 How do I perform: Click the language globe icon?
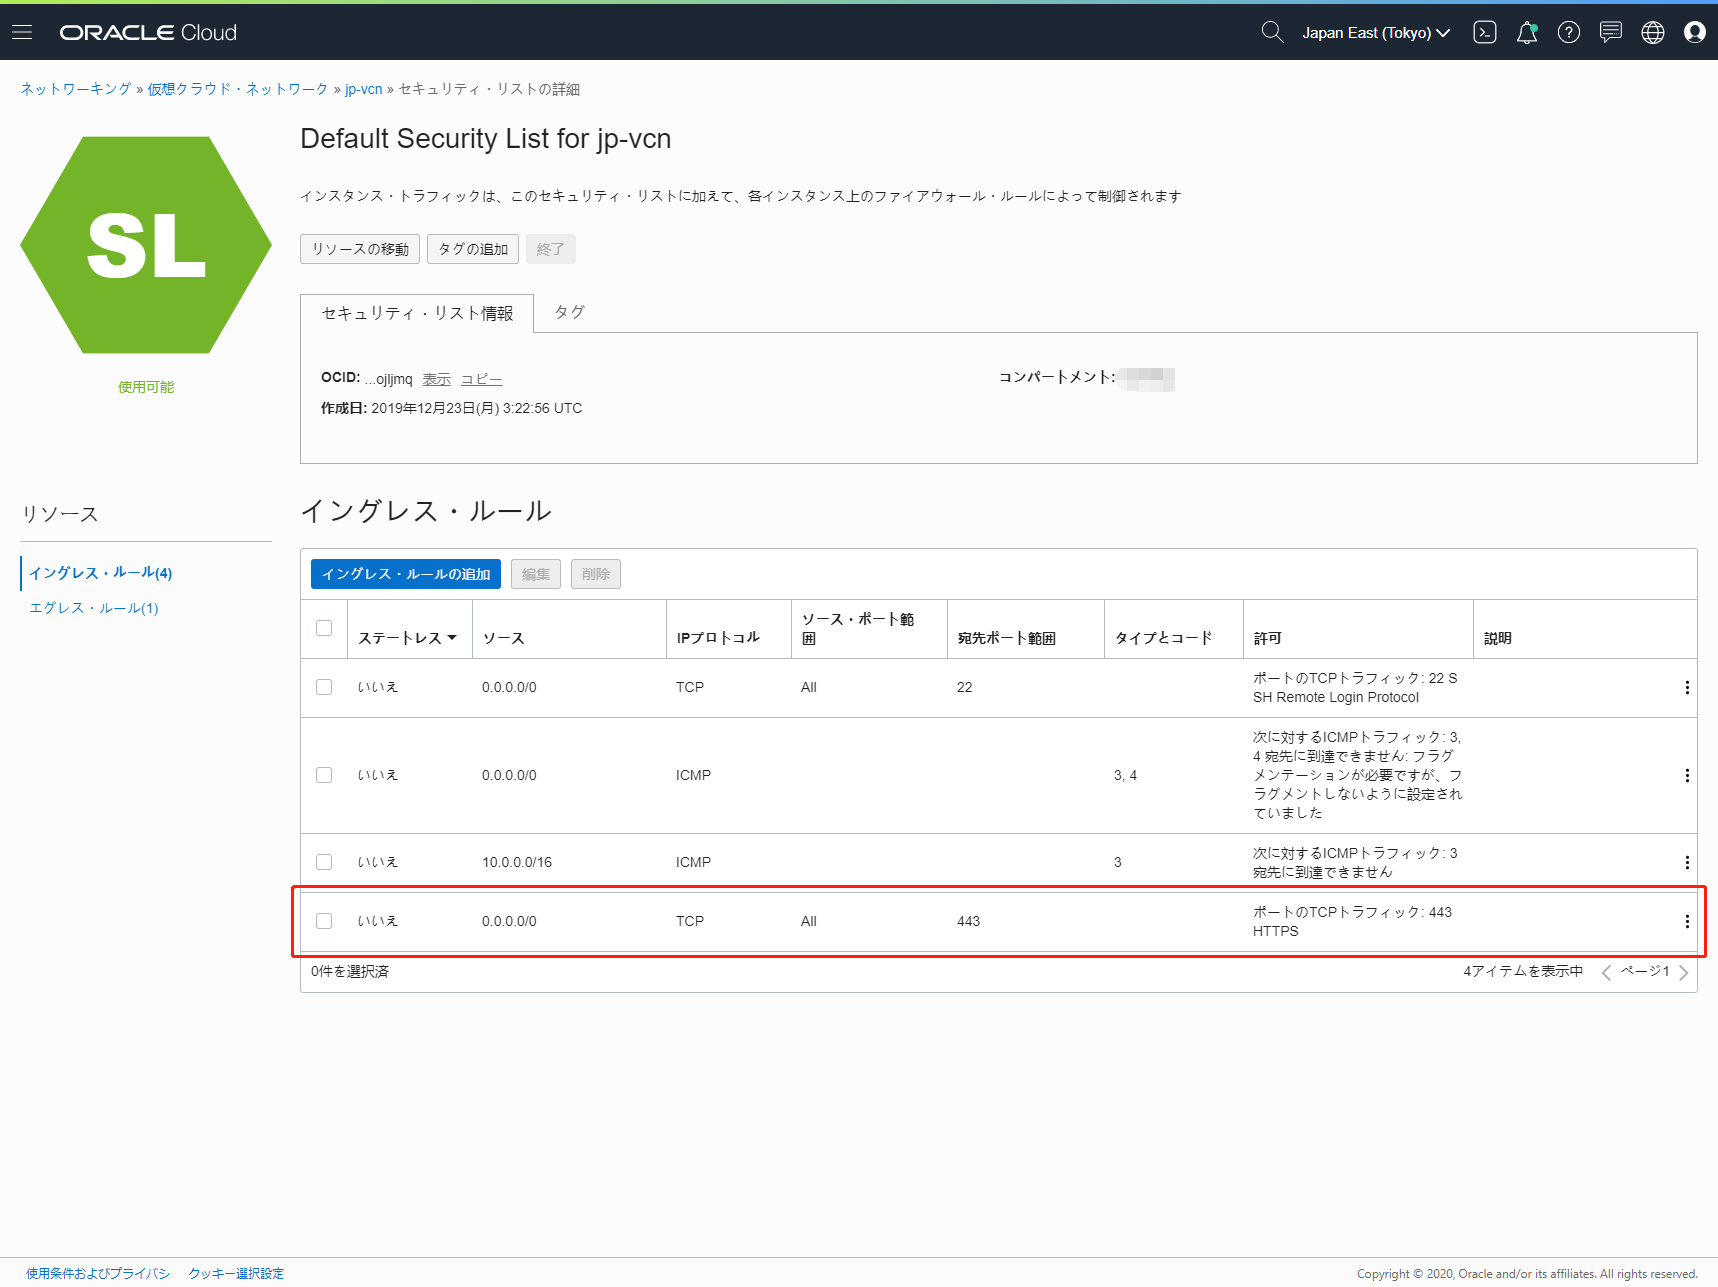click(1652, 32)
